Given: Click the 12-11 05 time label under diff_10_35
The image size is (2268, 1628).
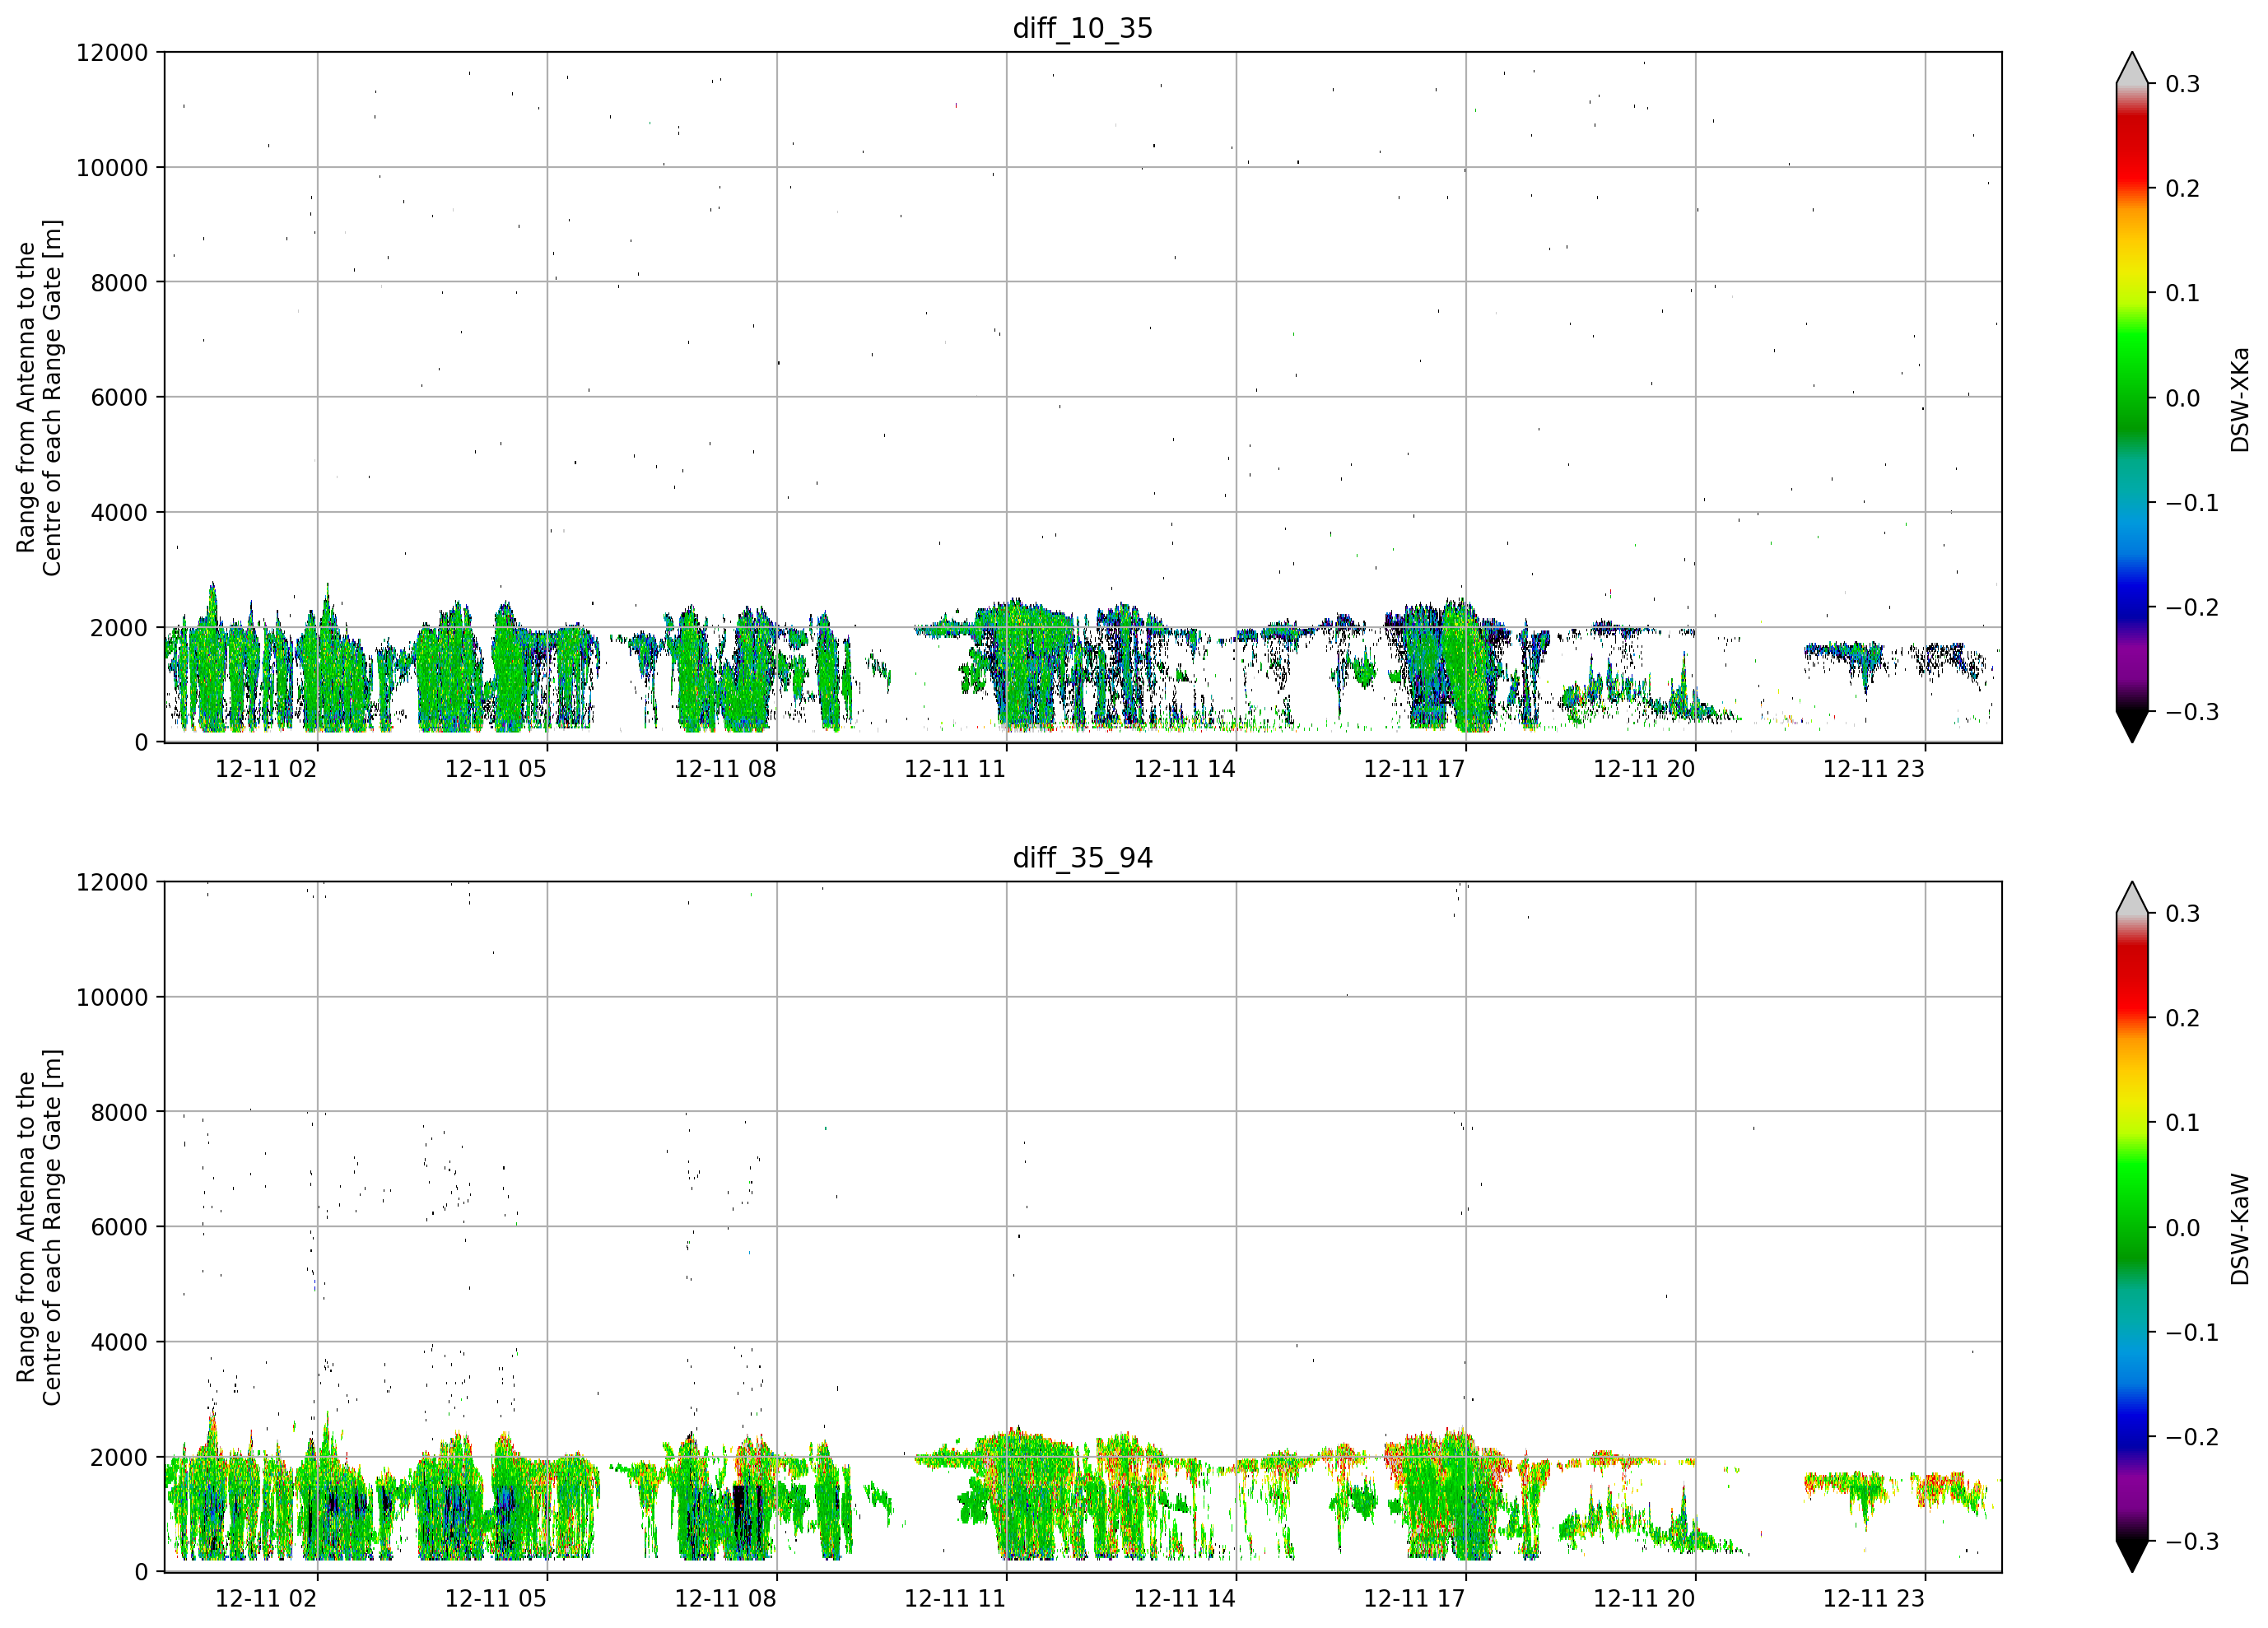Looking at the screenshot, I should [x=496, y=769].
